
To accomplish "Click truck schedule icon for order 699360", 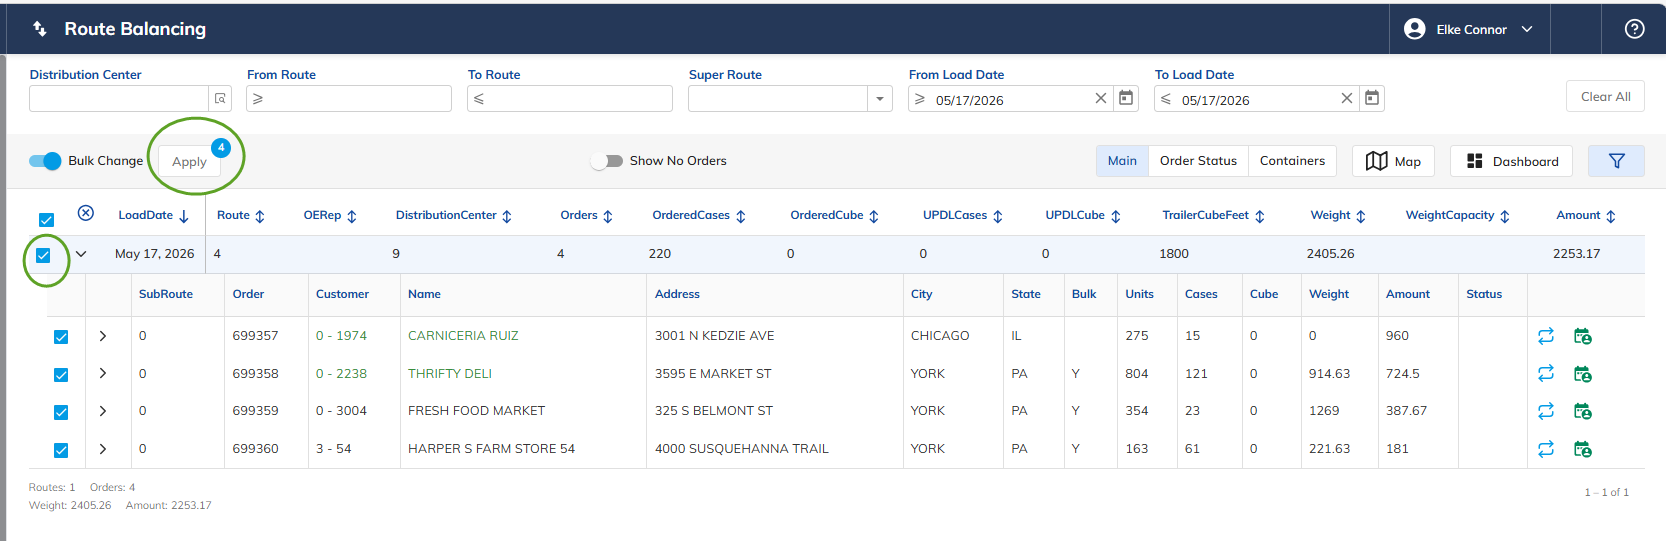I will [1583, 449].
